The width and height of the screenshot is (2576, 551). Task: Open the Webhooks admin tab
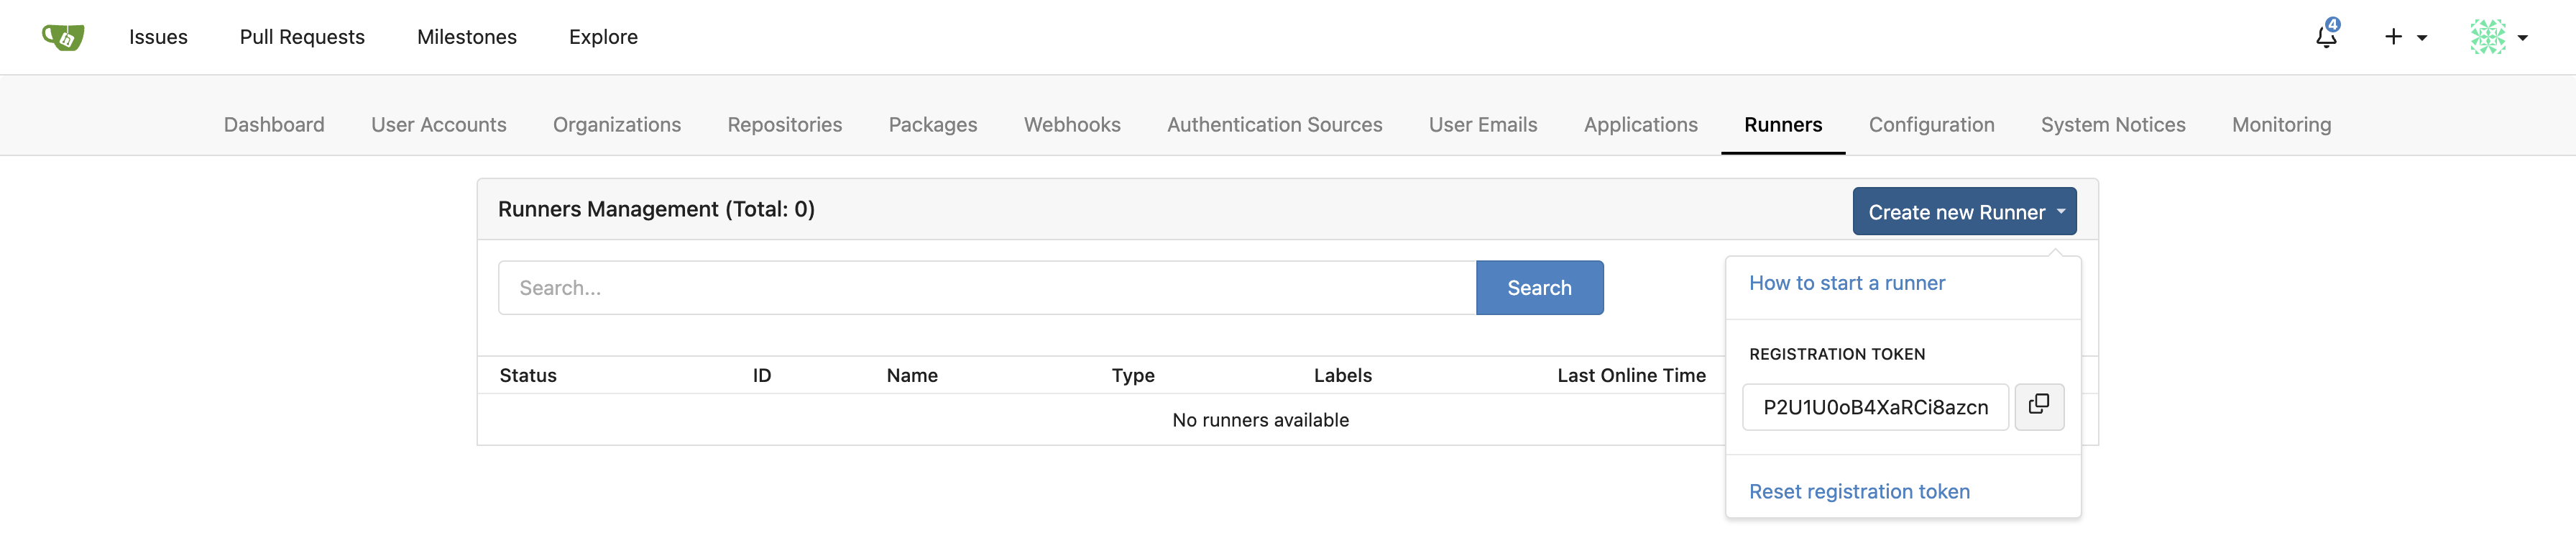1071,125
